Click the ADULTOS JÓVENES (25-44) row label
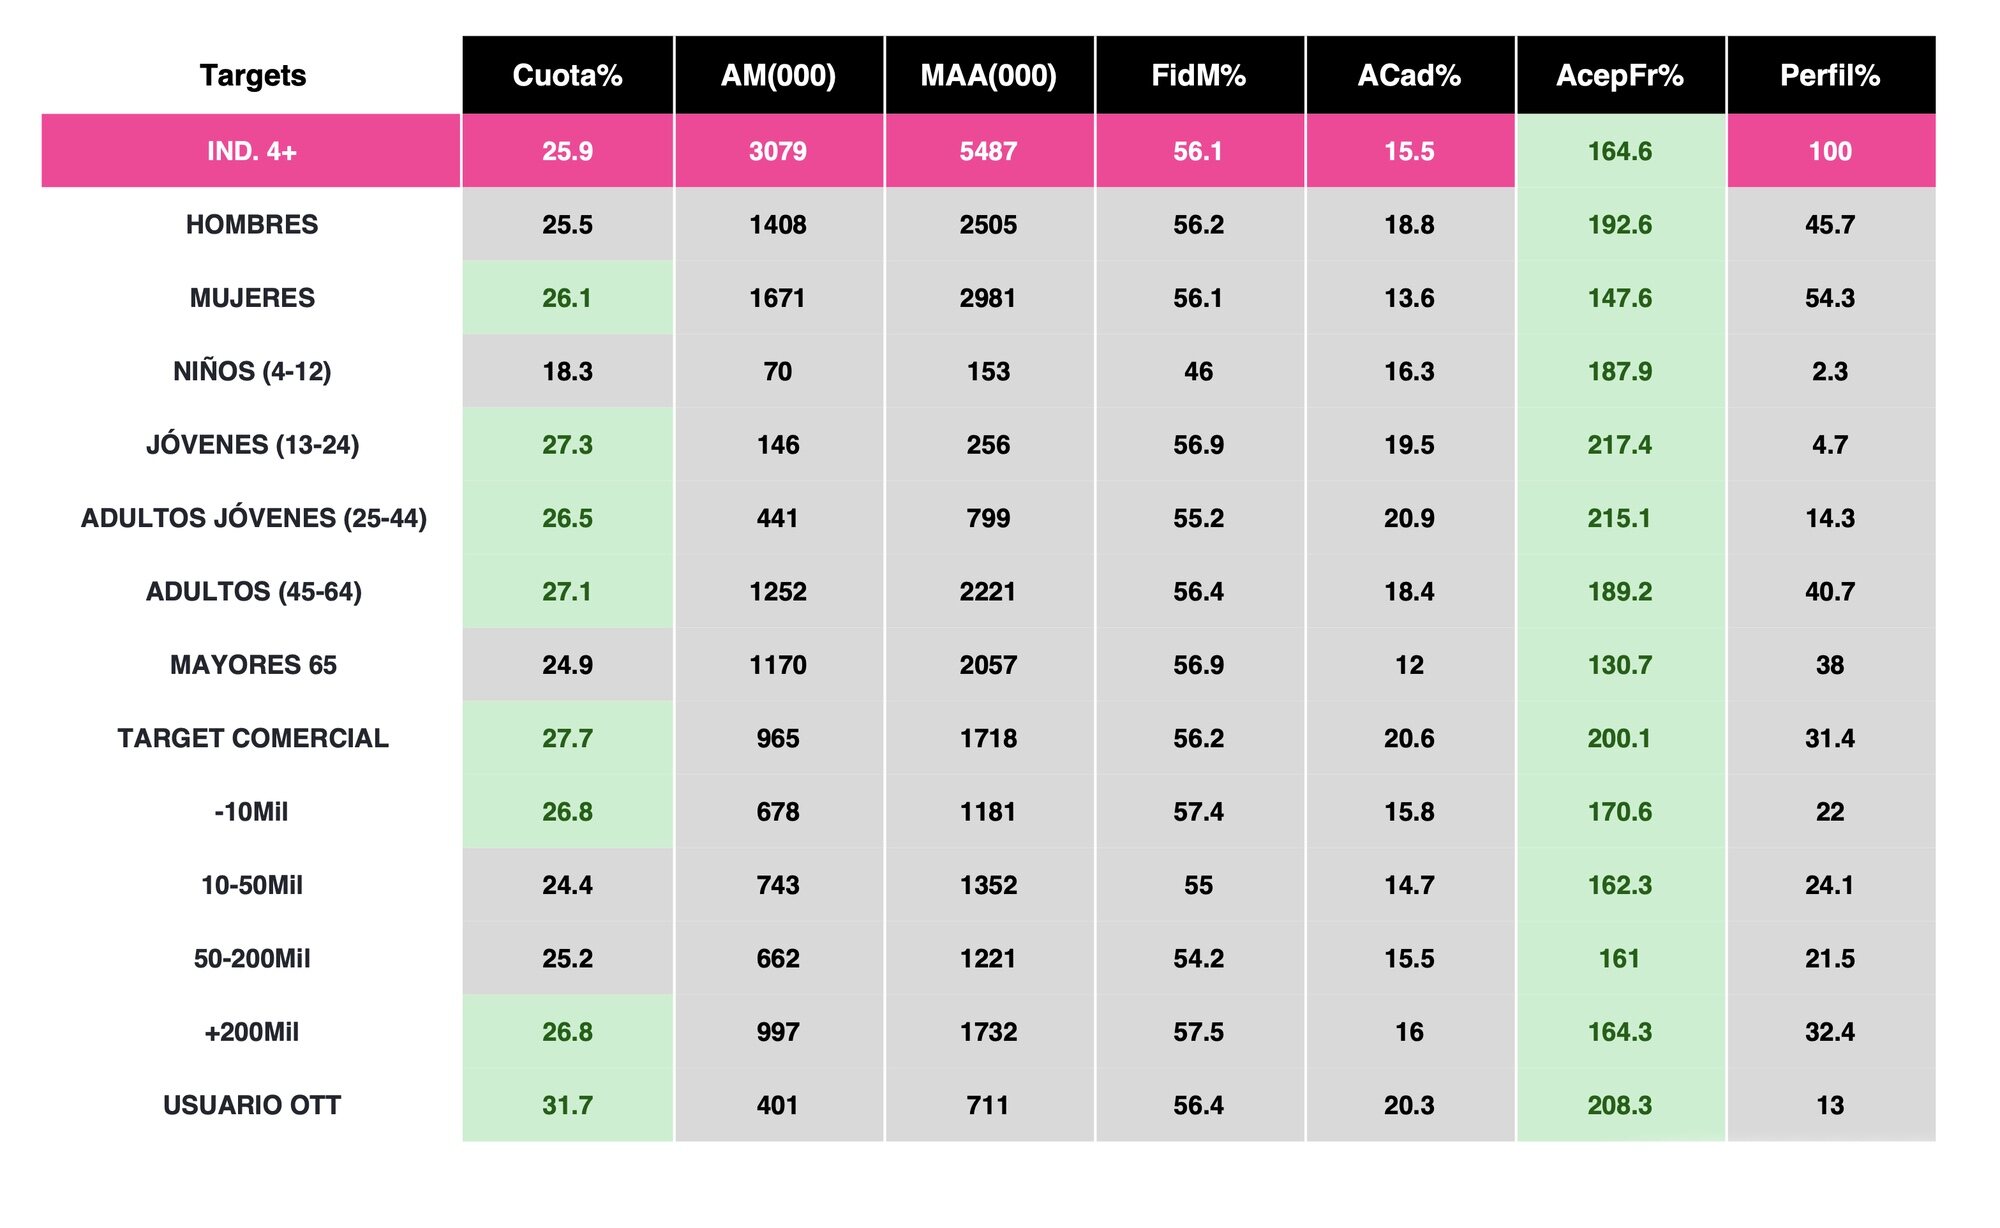 [x=253, y=518]
